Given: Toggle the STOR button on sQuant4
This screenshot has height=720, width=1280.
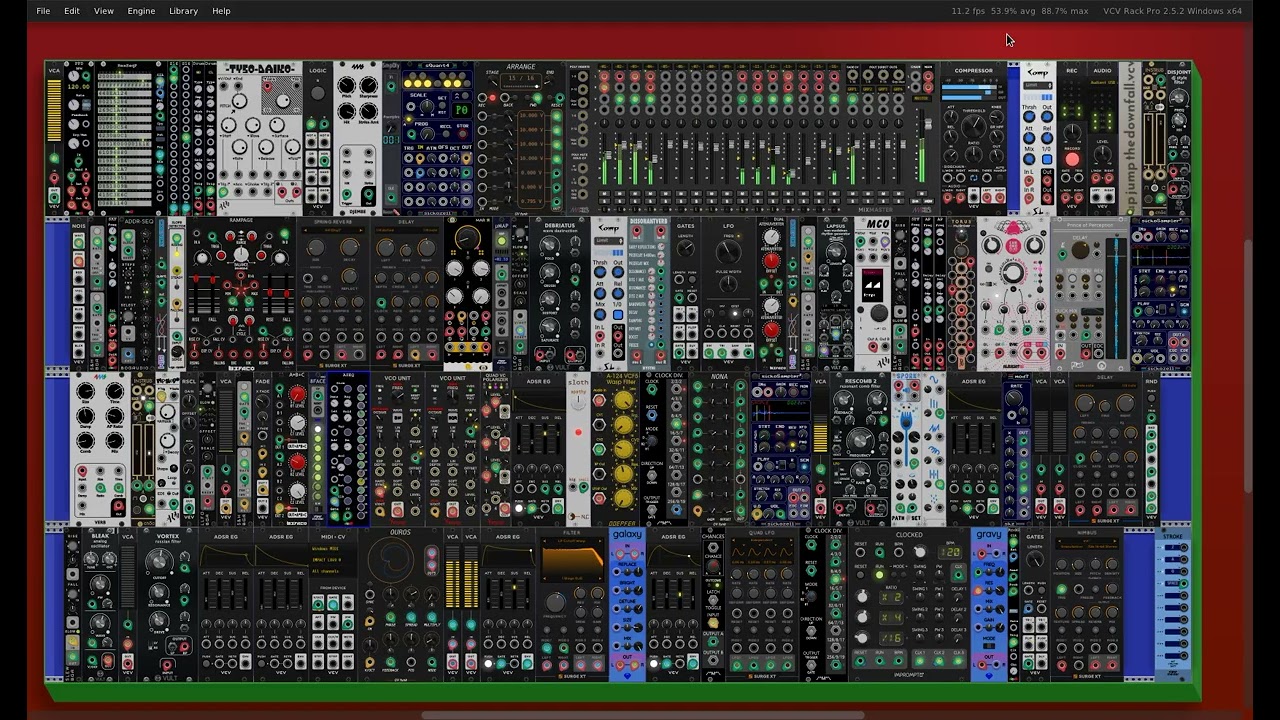Looking at the screenshot, I should [x=462, y=134].
